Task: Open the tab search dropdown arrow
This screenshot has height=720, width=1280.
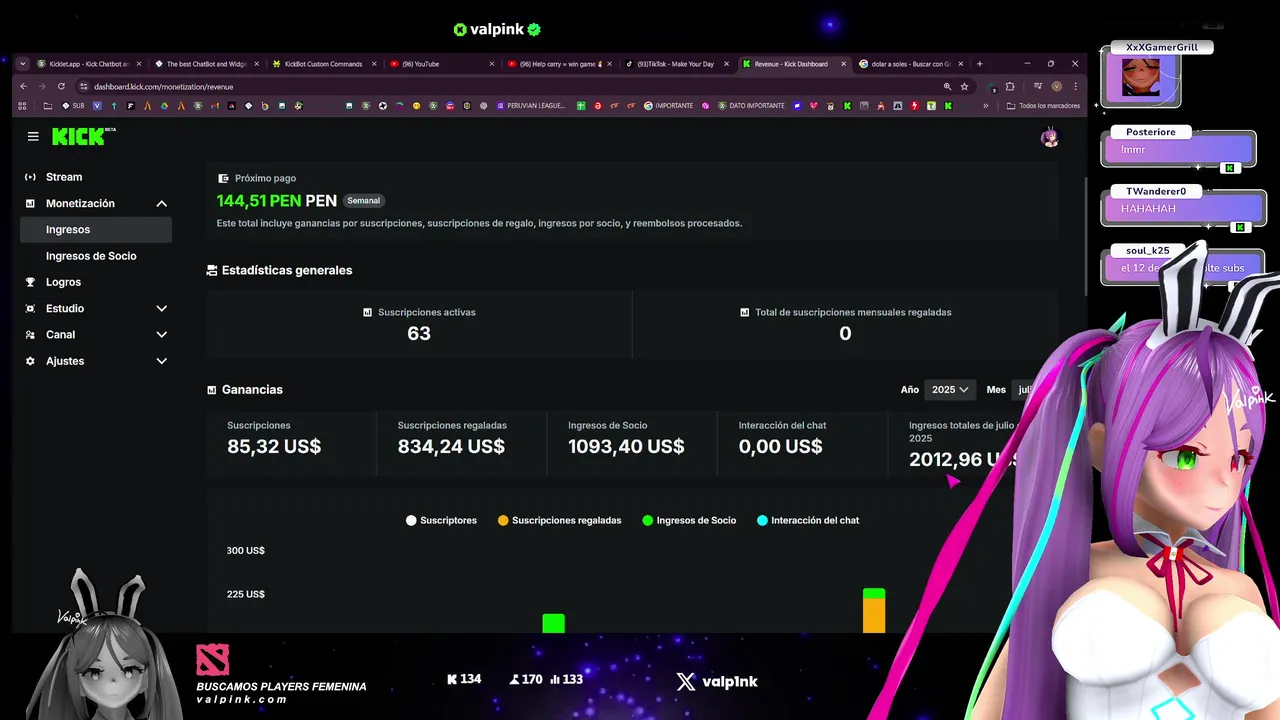Action: [x=23, y=64]
